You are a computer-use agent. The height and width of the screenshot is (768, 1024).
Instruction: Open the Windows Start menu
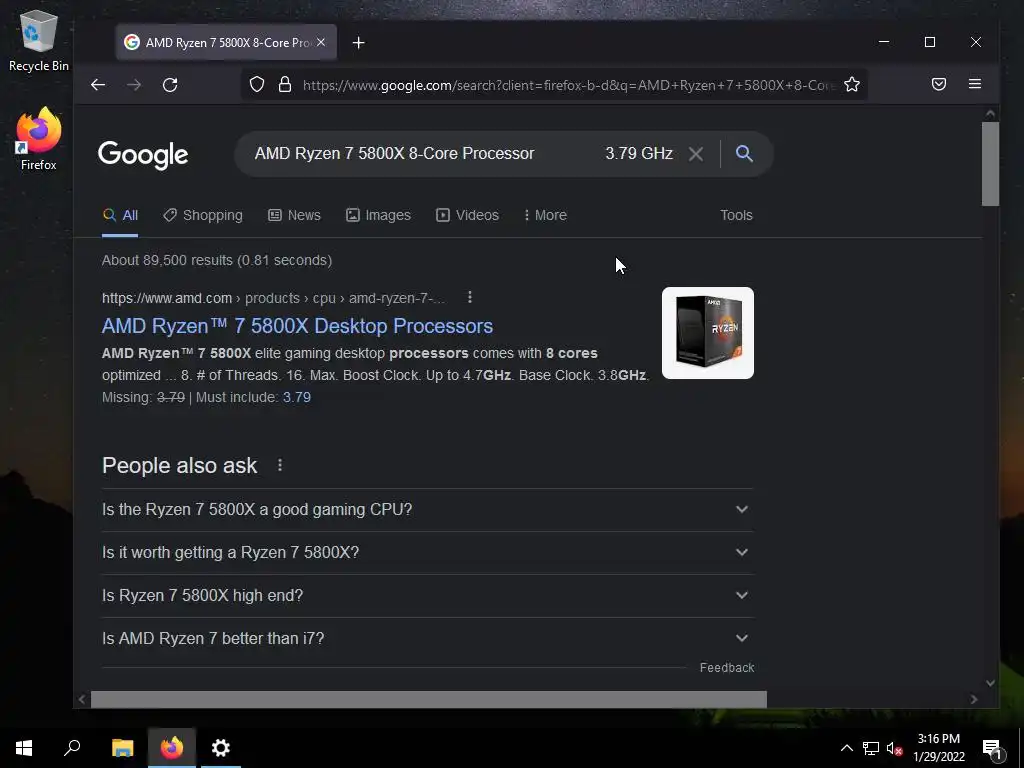tap(24, 748)
